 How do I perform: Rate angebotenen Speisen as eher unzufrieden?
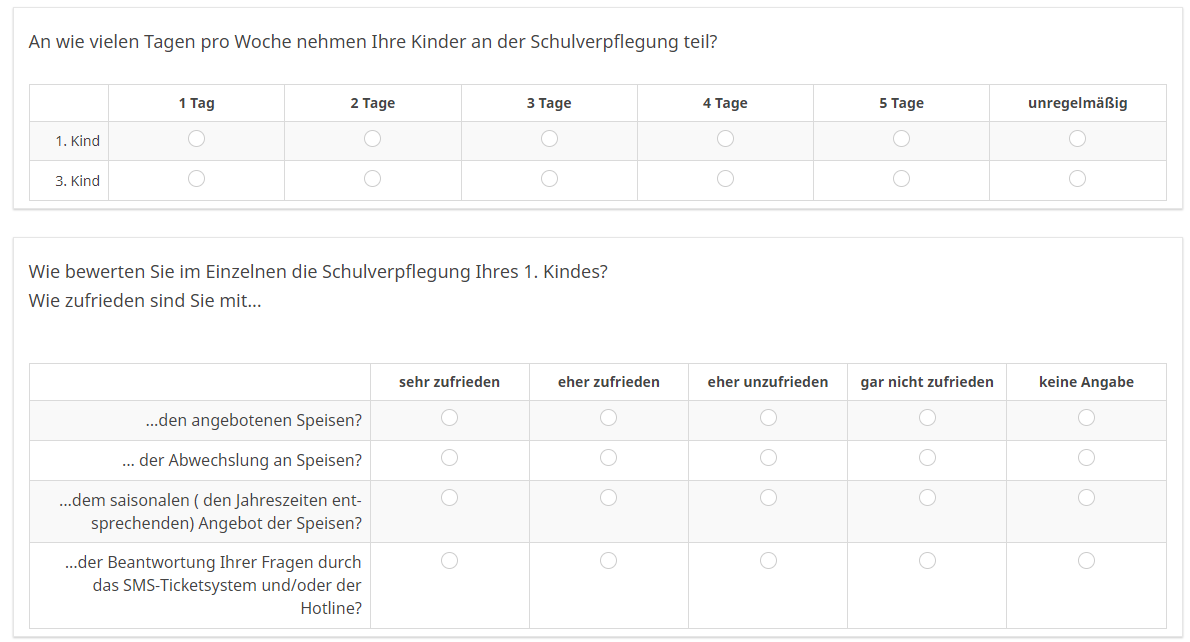point(768,418)
